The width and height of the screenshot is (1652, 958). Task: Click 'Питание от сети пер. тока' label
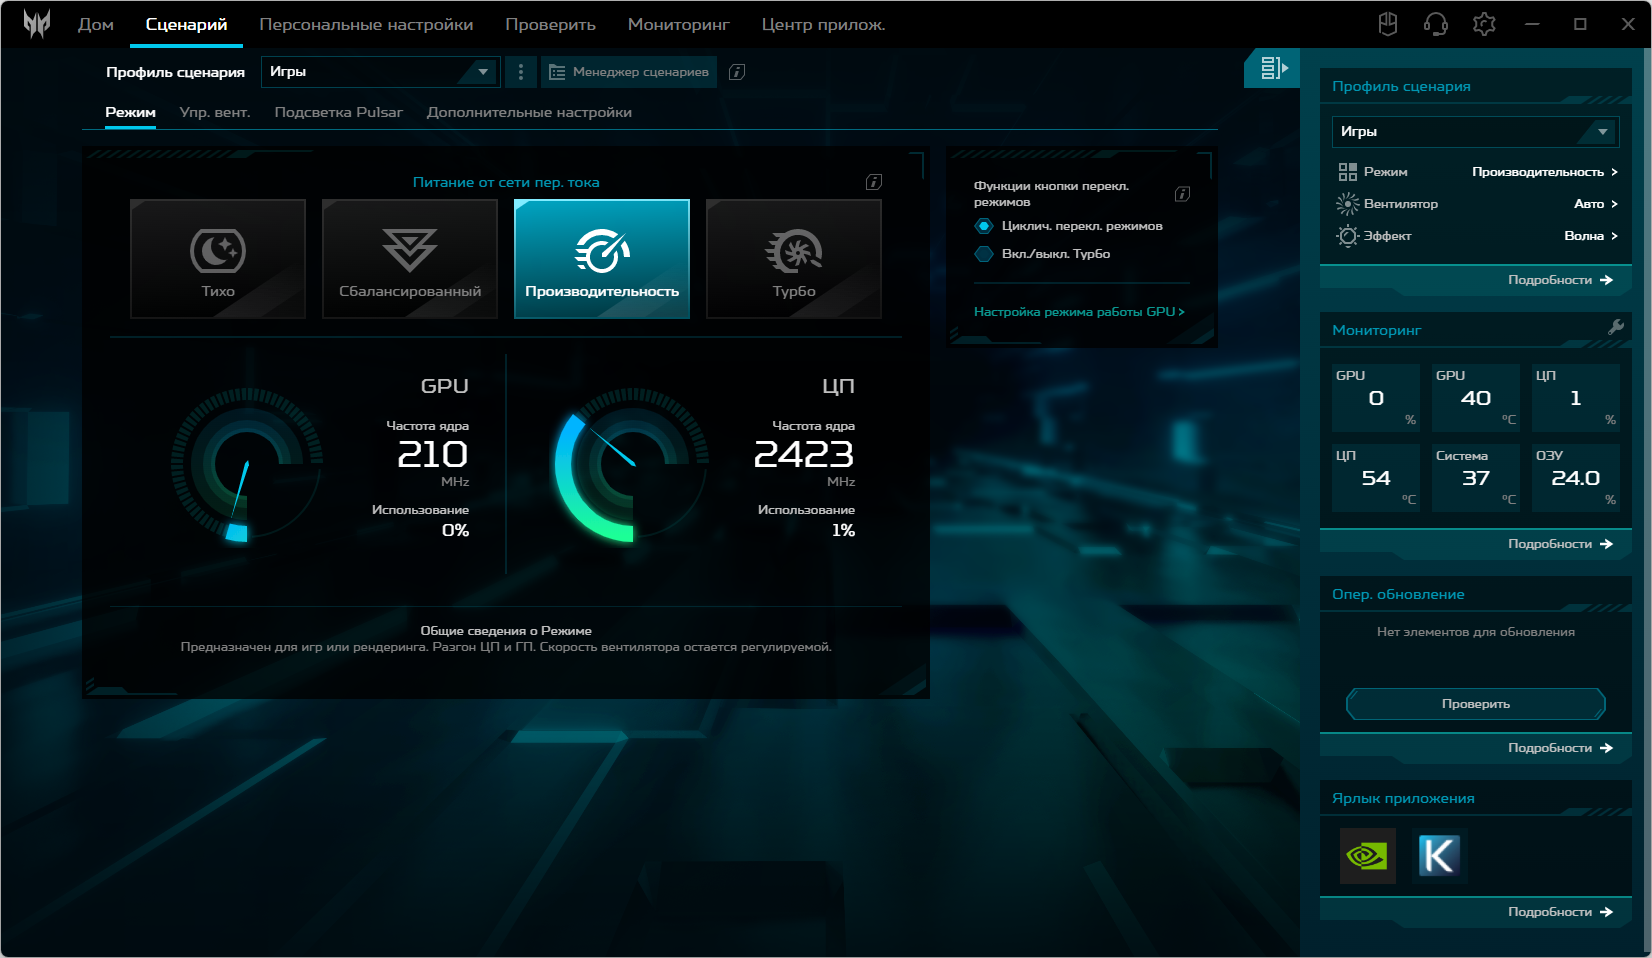(x=506, y=182)
